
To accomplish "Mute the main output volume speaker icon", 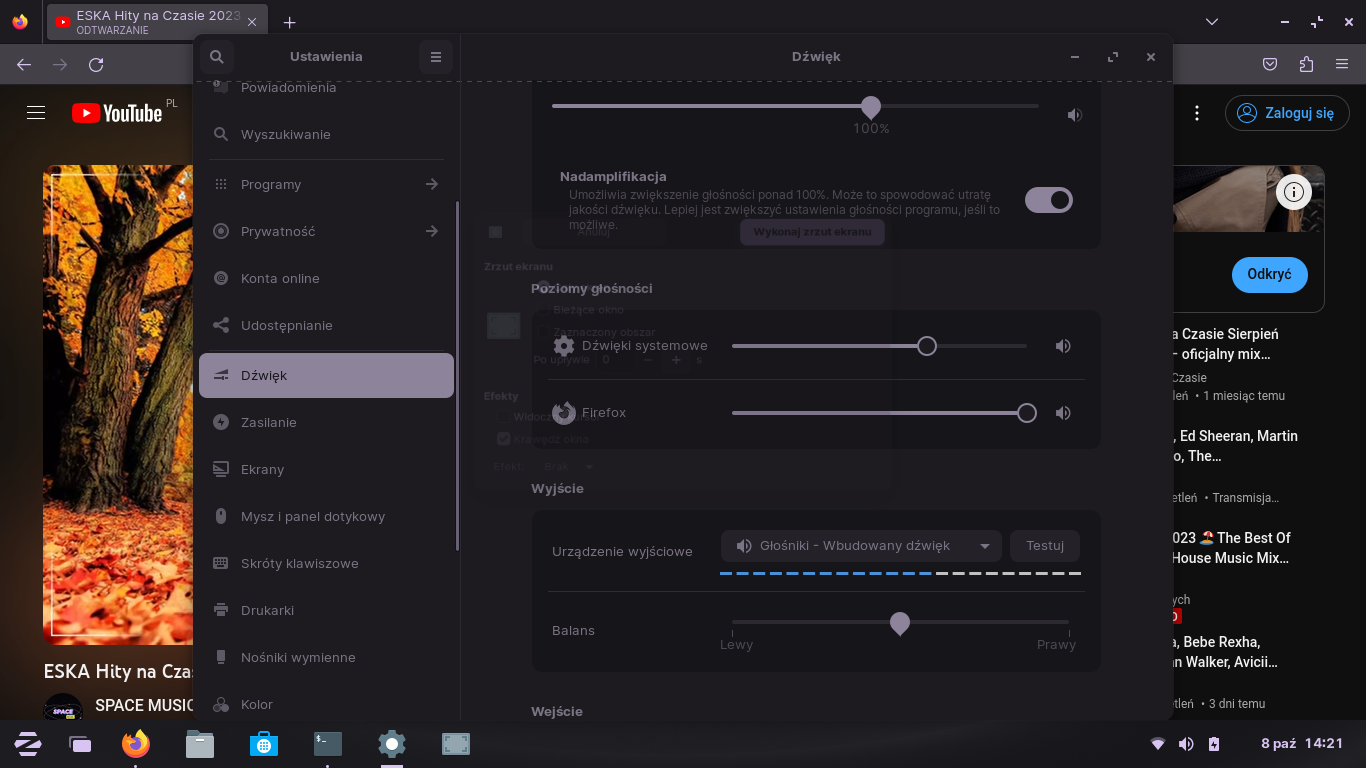I will click(x=1074, y=115).
